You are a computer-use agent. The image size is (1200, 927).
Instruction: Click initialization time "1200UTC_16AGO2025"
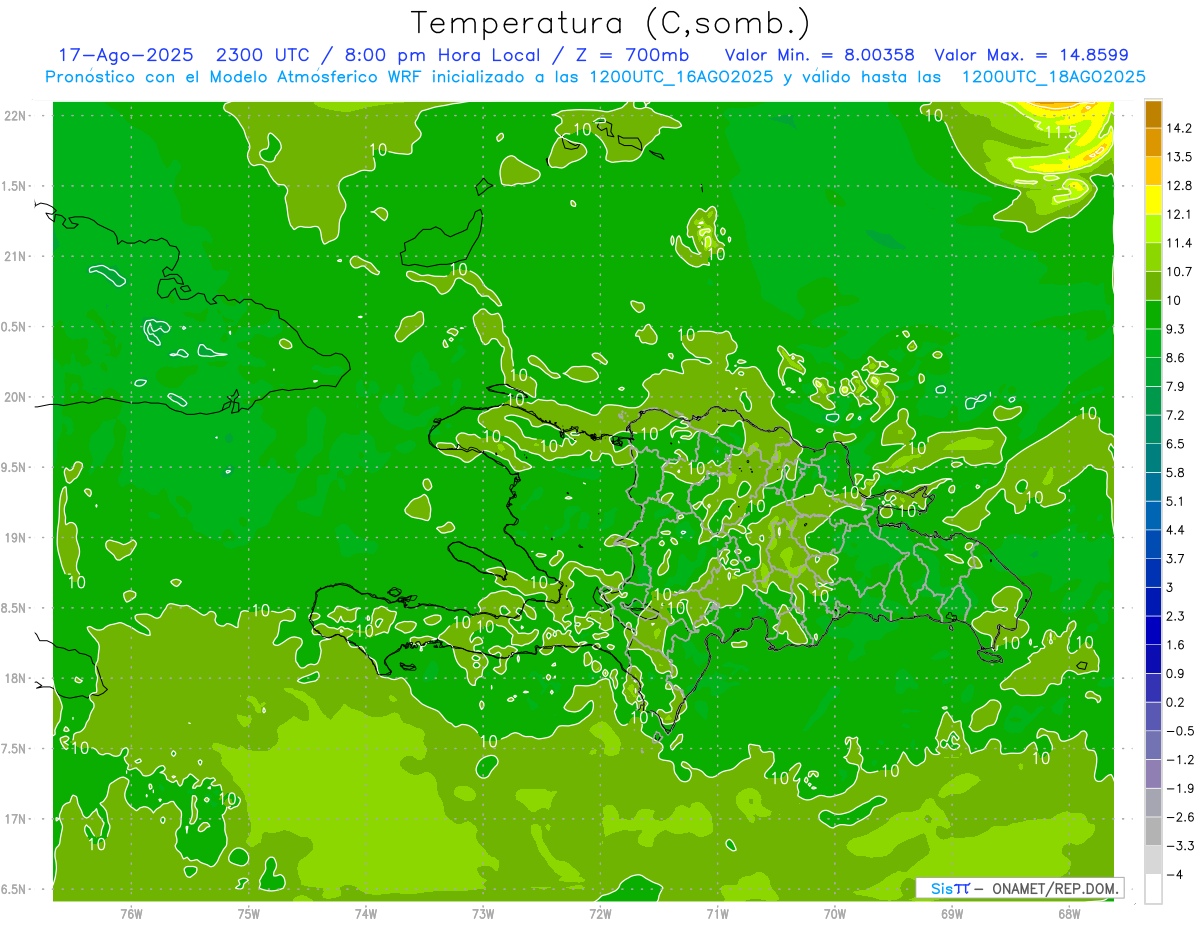coord(681,77)
